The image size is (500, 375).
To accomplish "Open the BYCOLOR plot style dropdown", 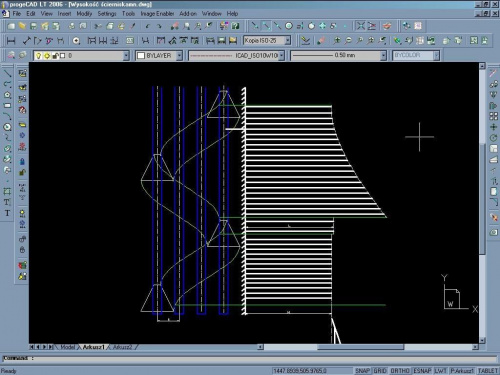I will point(436,56).
